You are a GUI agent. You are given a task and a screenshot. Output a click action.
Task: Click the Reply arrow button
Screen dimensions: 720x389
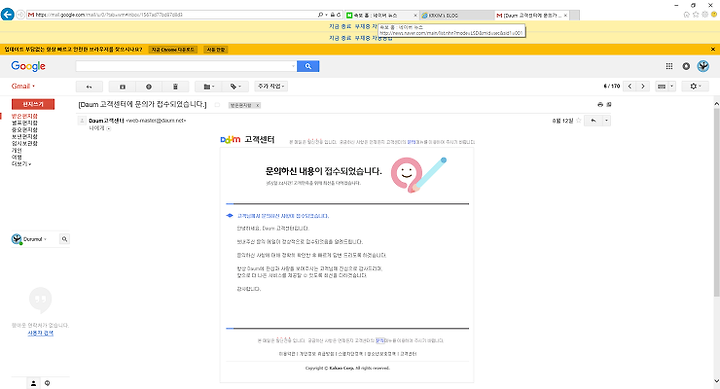pyautogui.click(x=593, y=121)
